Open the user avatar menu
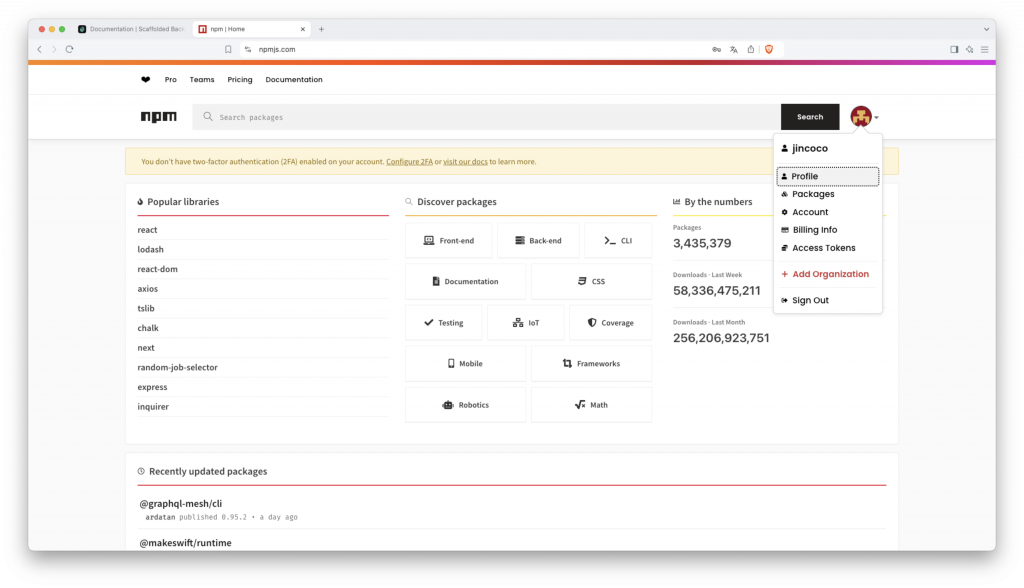The width and height of the screenshot is (1024, 588). pos(861,117)
